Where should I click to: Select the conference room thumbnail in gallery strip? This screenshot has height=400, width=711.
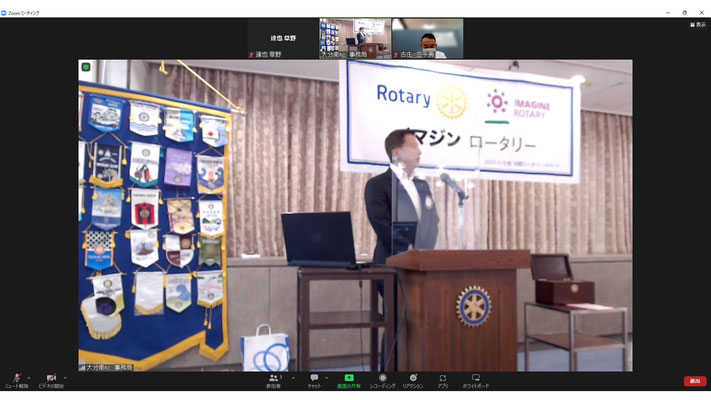355,39
